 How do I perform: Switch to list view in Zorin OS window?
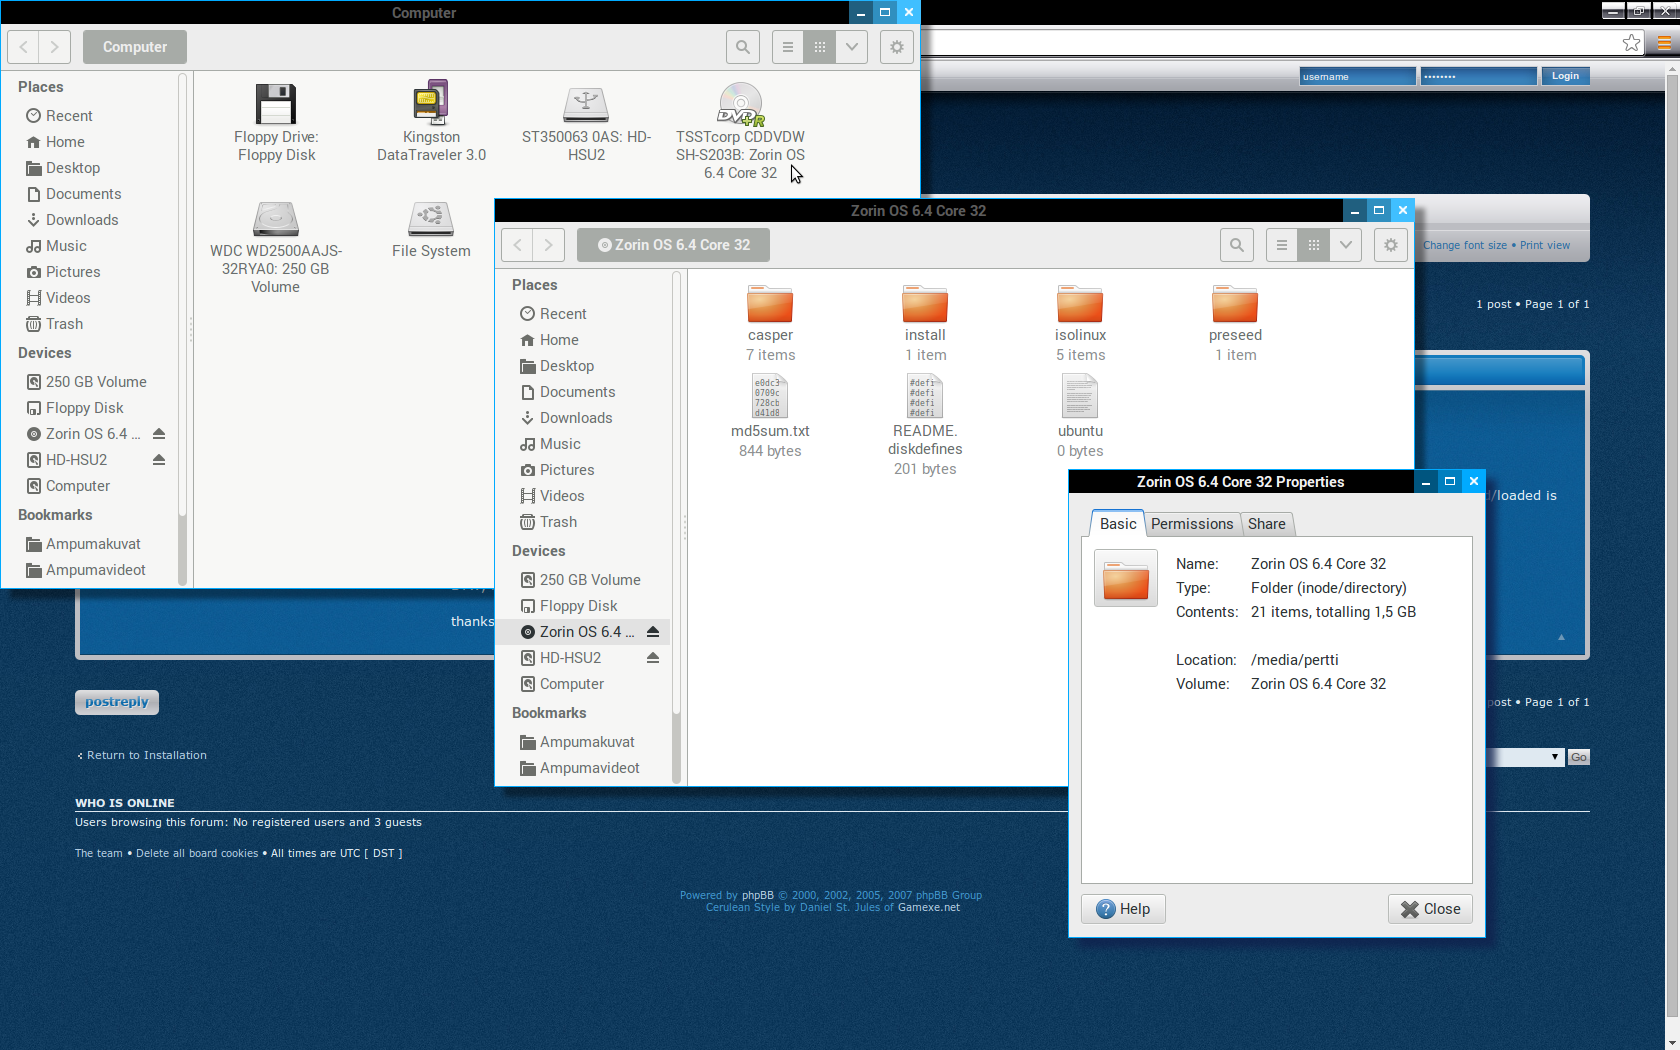click(x=1282, y=245)
